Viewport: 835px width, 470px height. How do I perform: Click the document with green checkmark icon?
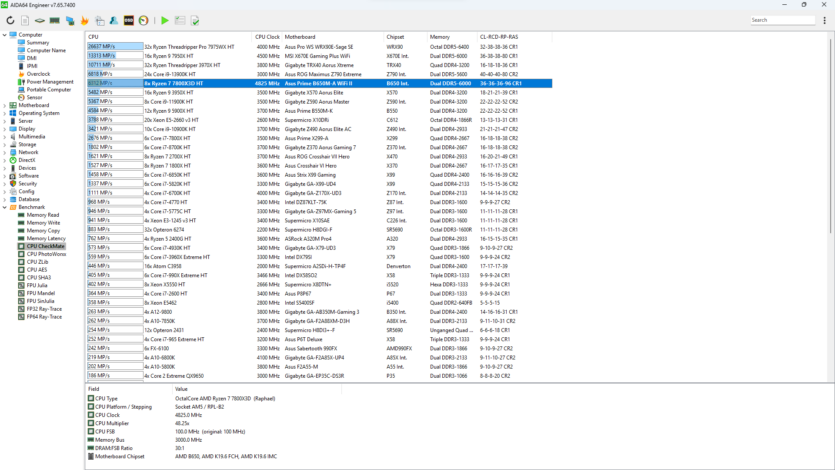click(x=195, y=20)
